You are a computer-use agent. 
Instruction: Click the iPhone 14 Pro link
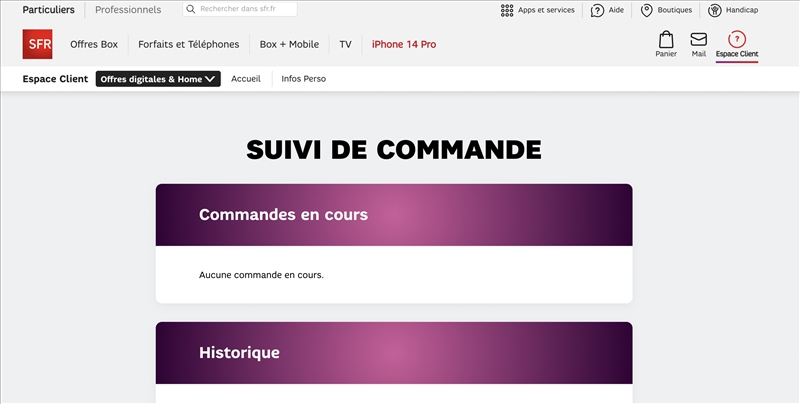pos(404,44)
